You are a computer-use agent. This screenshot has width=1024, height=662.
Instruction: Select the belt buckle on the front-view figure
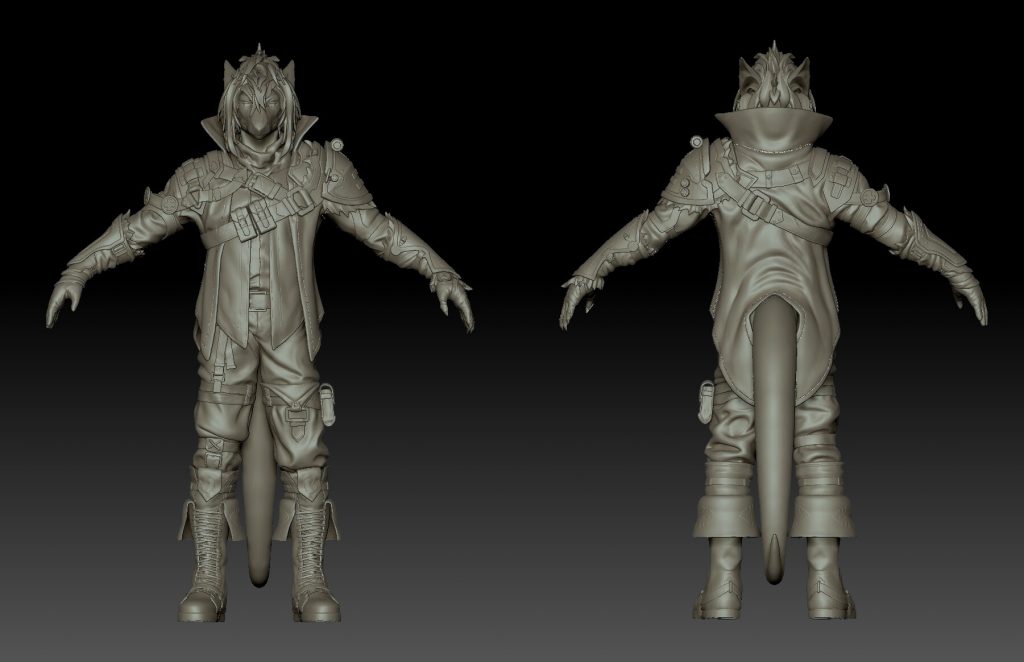[260, 298]
